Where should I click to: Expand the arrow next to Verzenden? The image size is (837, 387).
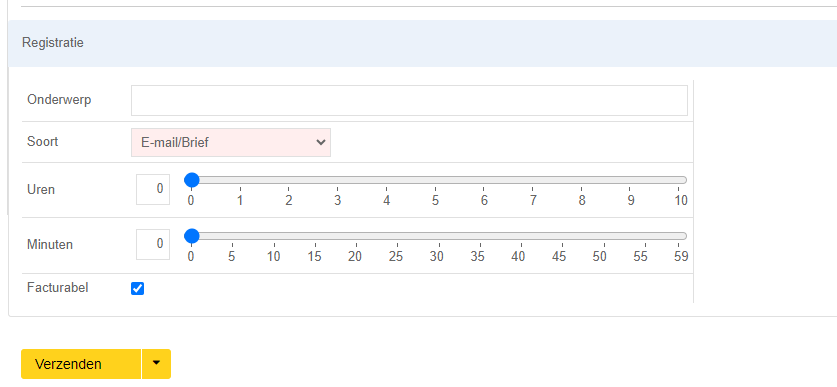point(156,364)
